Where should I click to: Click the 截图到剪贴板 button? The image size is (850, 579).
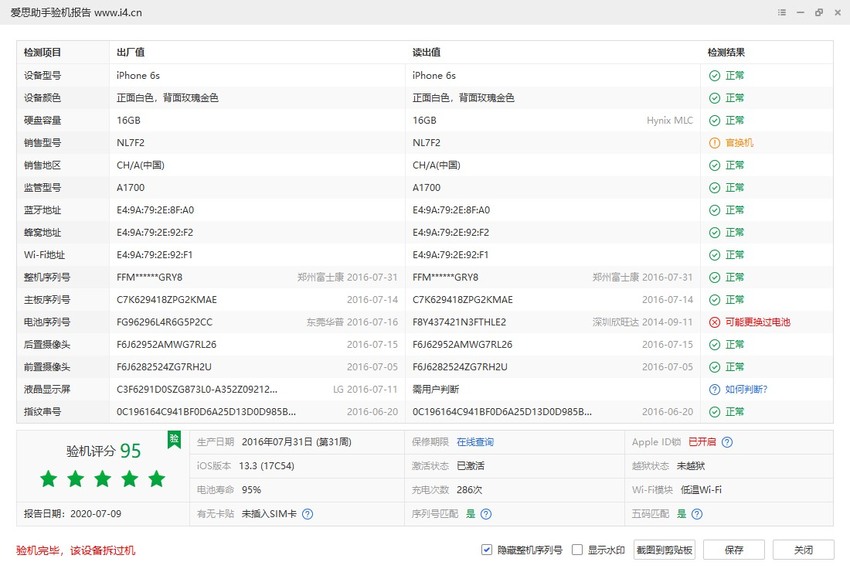(x=665, y=550)
